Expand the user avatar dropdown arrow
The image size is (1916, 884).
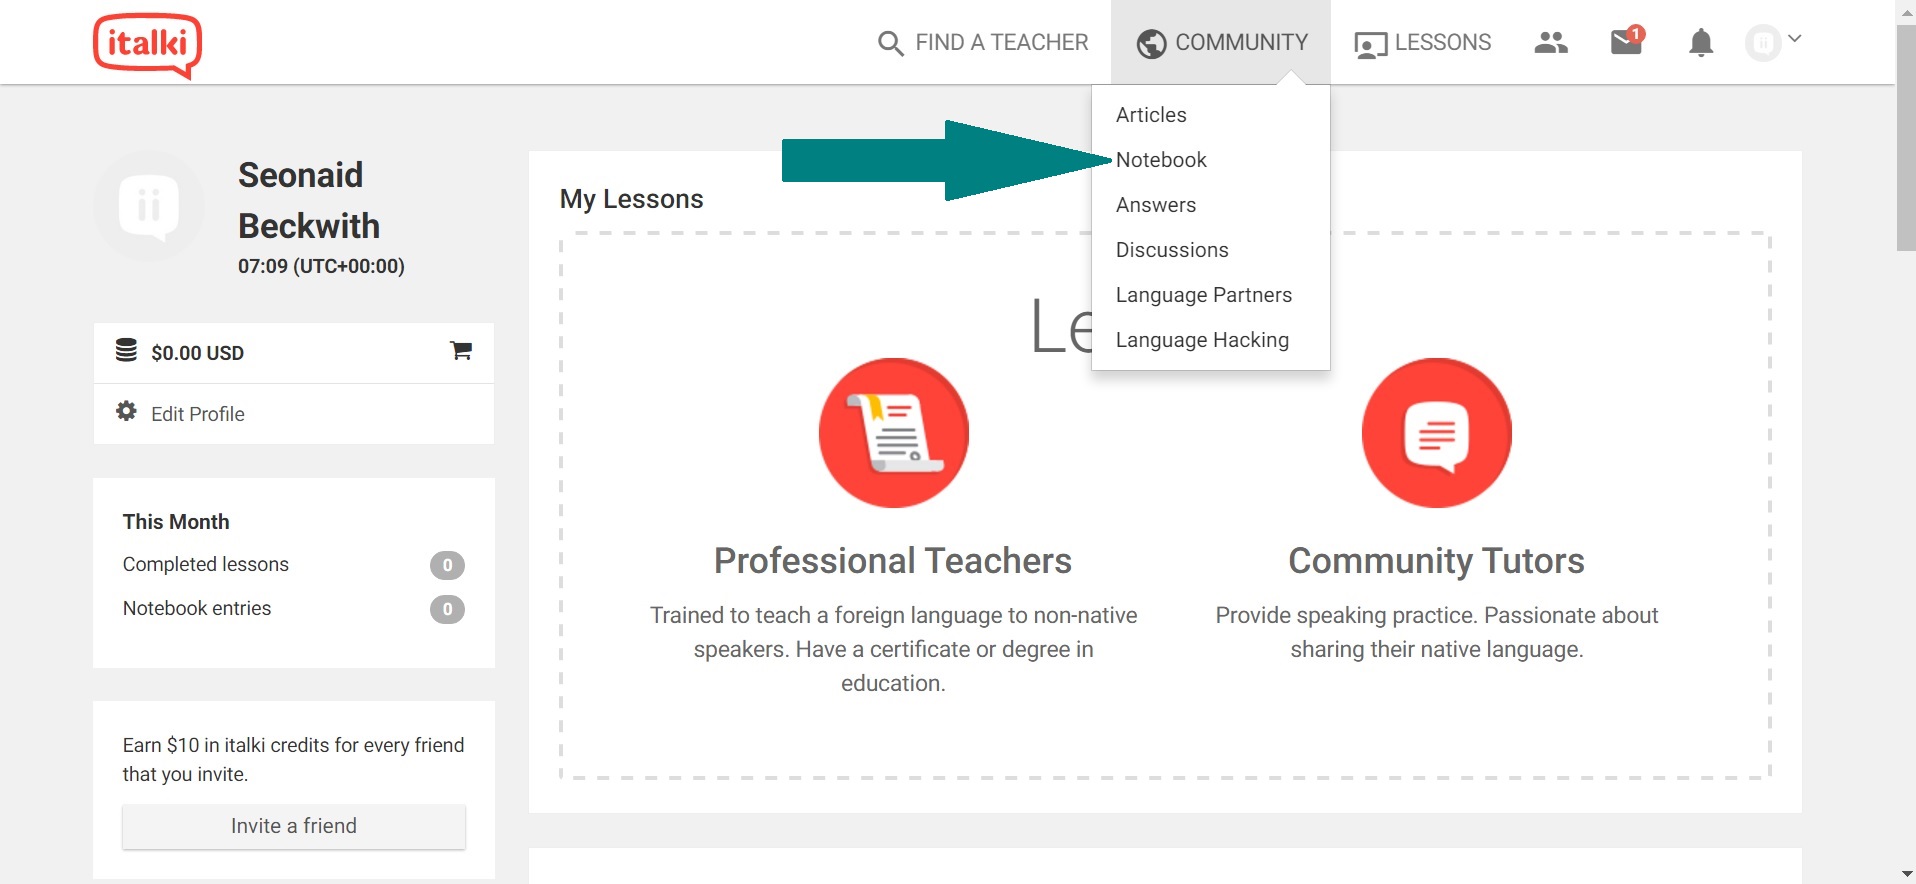pos(1795,39)
